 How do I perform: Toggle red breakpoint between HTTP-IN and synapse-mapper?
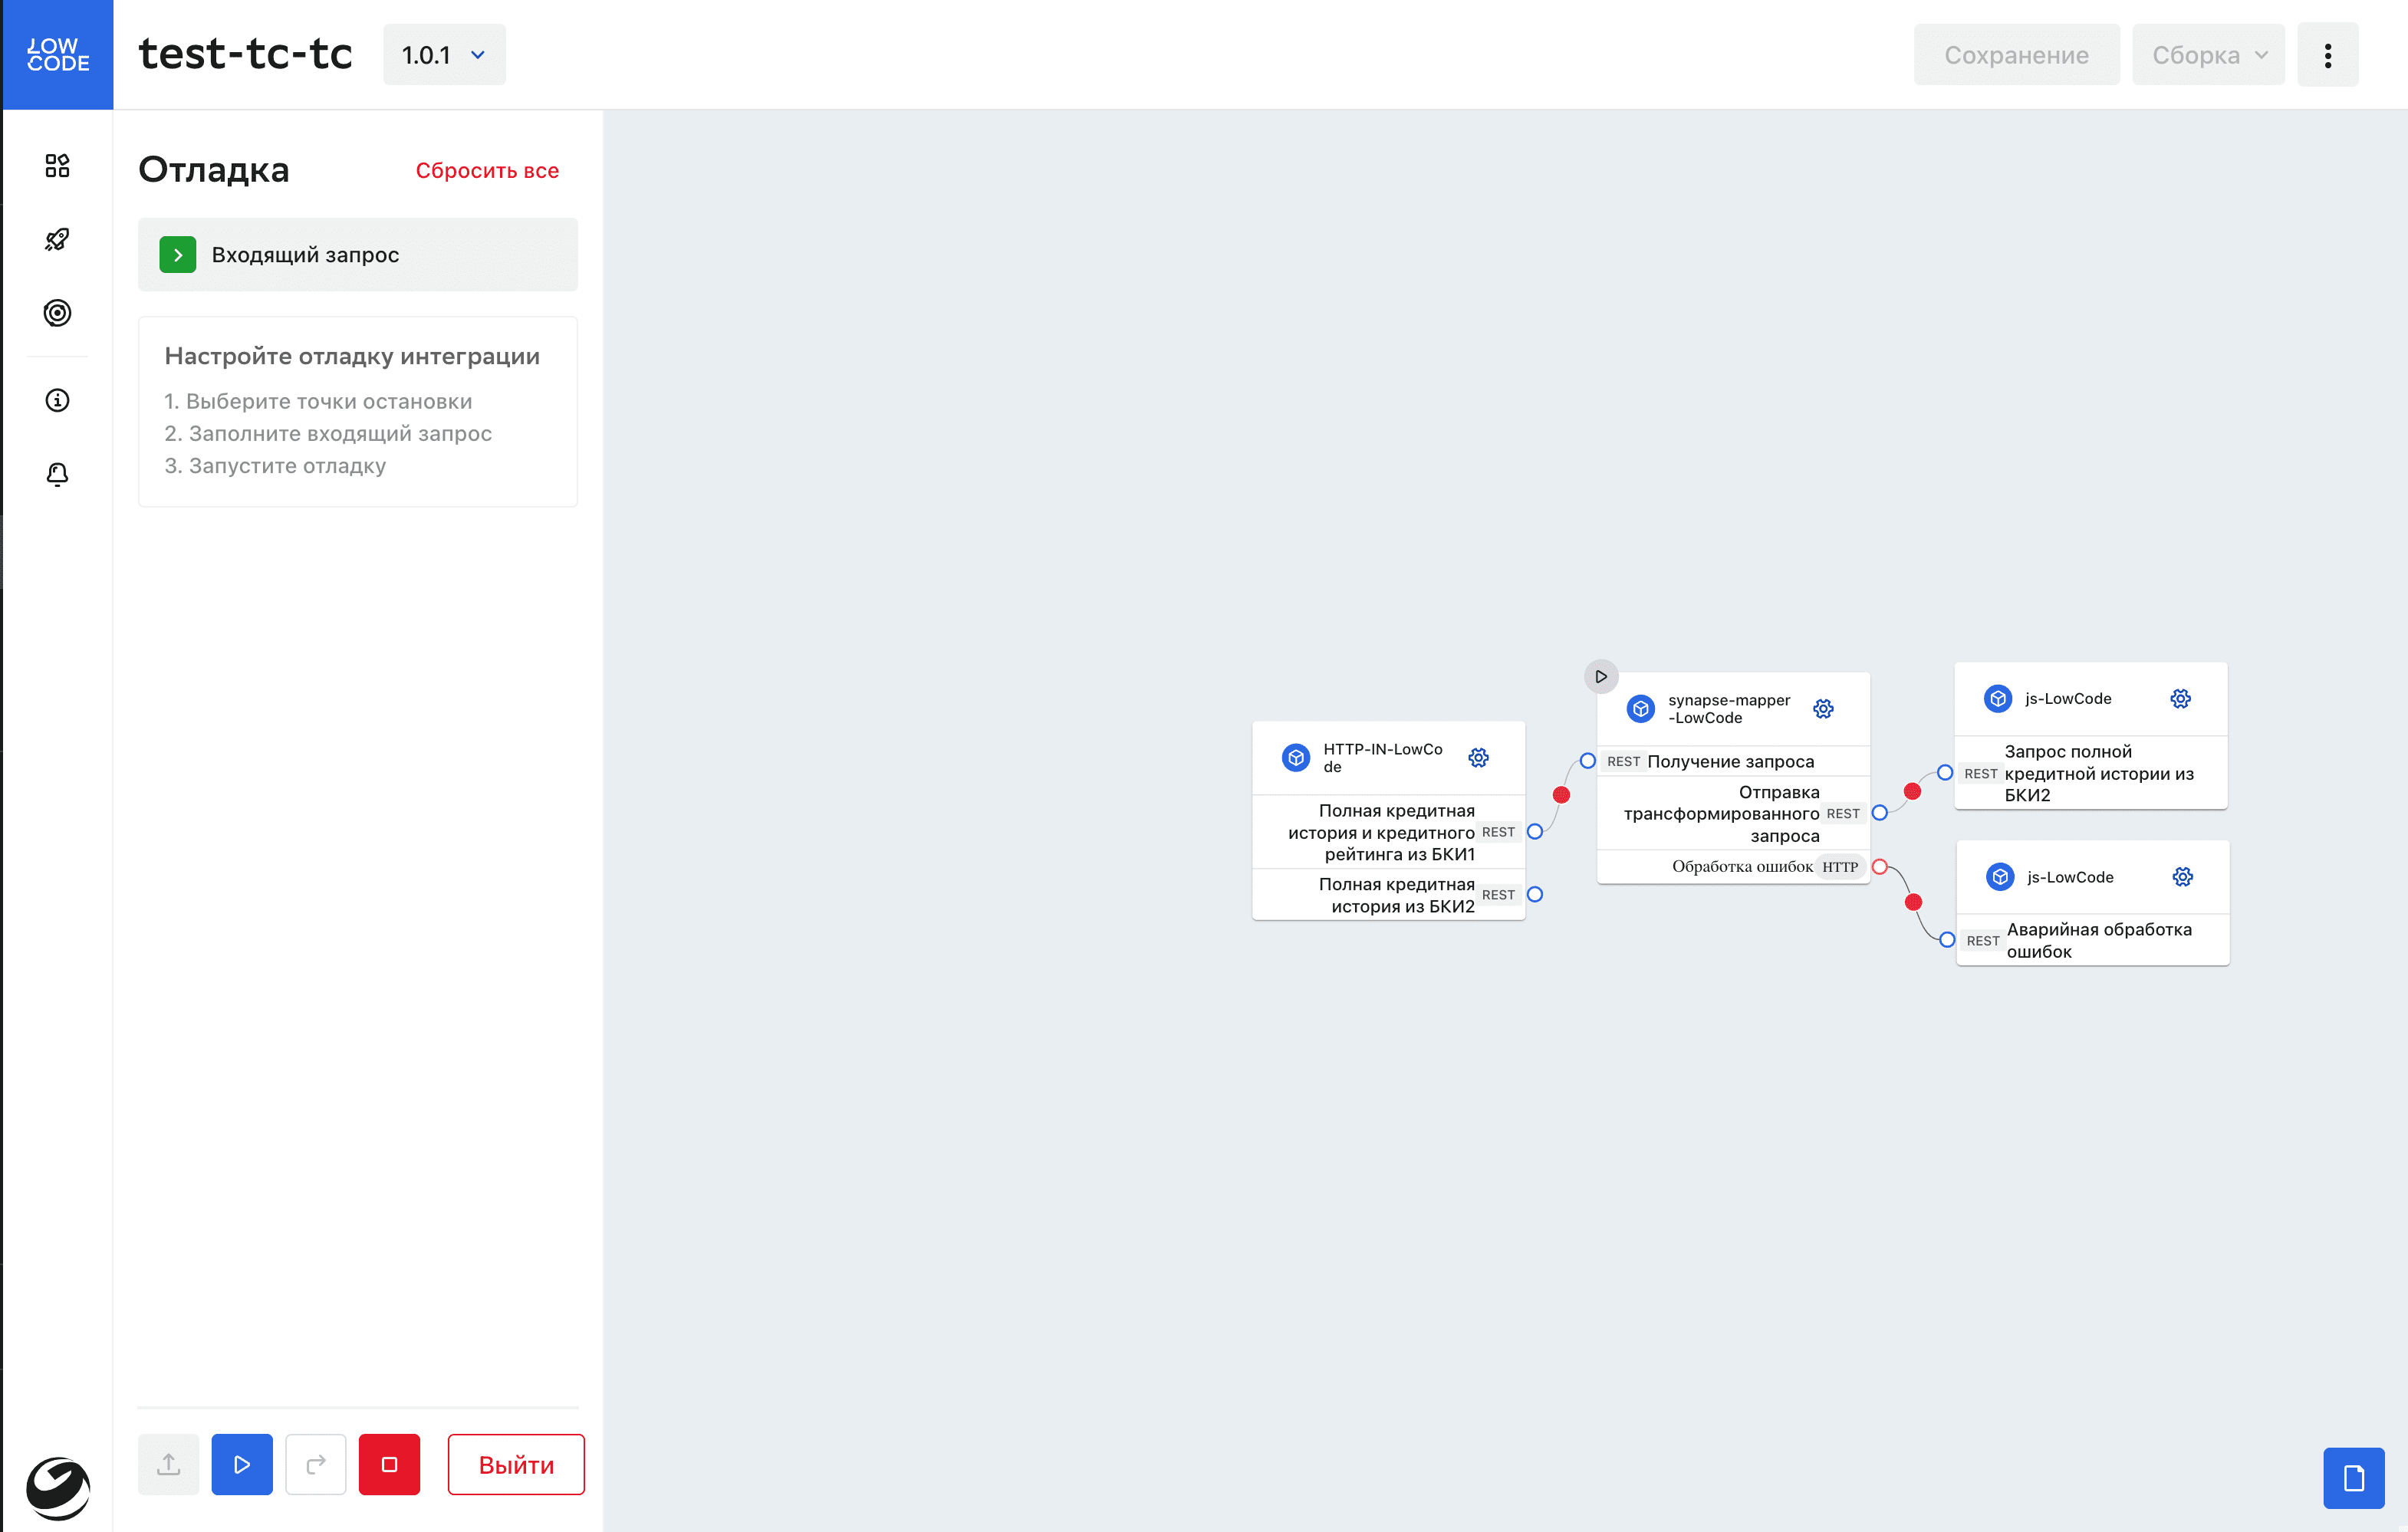[x=1560, y=795]
